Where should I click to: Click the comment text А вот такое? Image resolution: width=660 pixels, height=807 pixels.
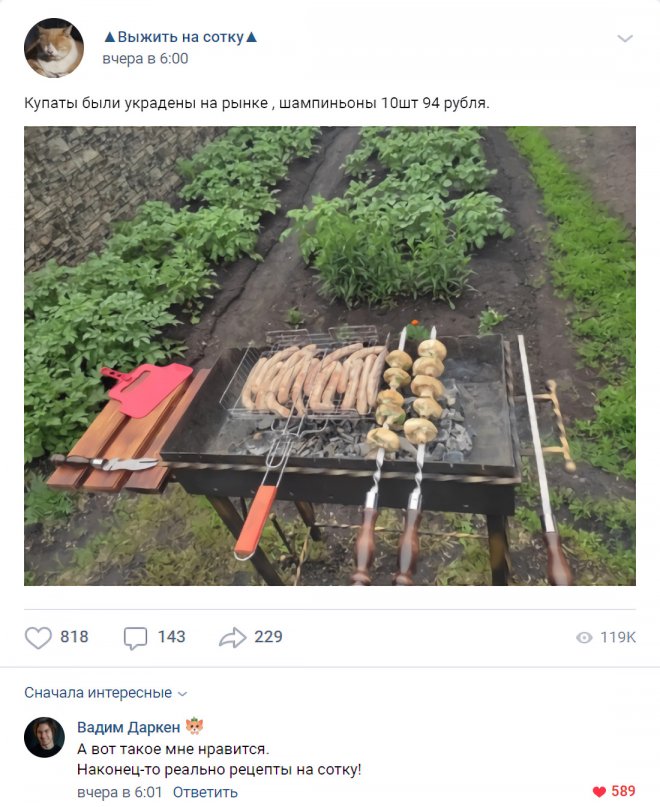click(x=174, y=748)
